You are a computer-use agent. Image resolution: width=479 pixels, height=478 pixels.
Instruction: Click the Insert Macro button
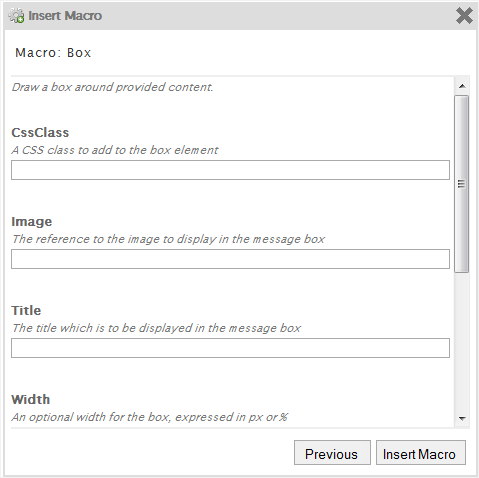[x=421, y=453]
